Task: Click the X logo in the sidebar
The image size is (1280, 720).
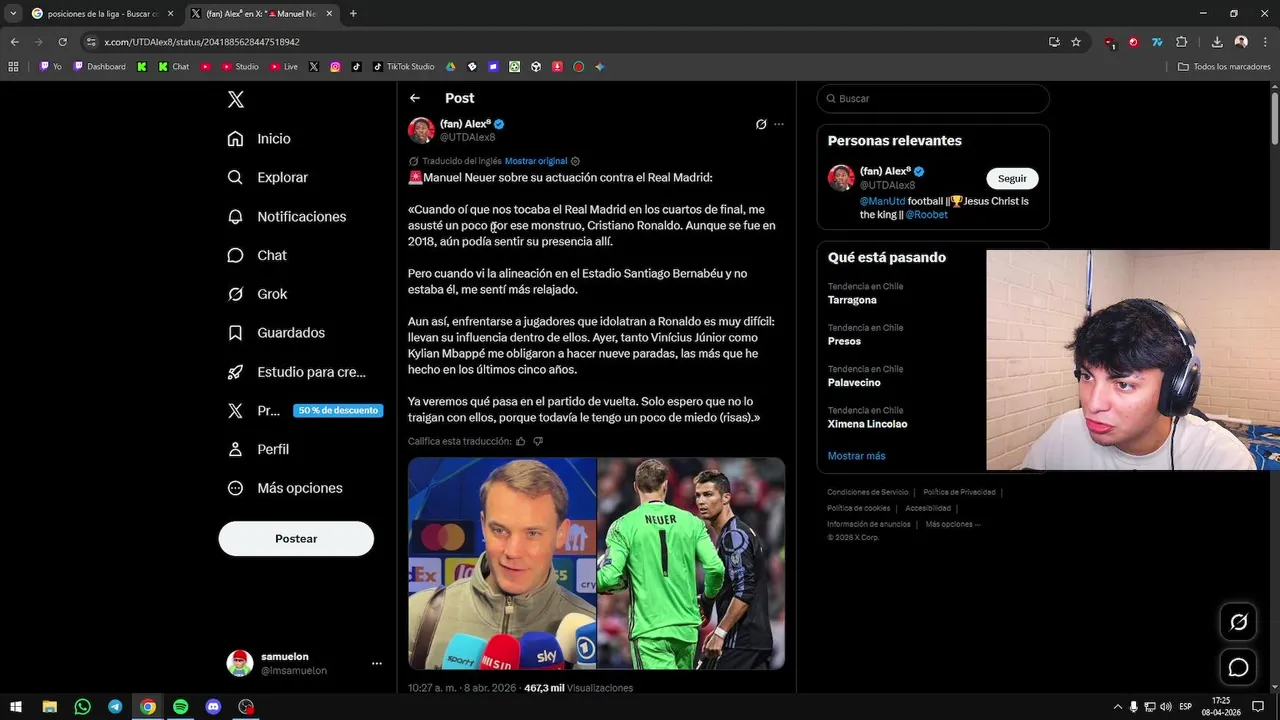Action: 236,99
